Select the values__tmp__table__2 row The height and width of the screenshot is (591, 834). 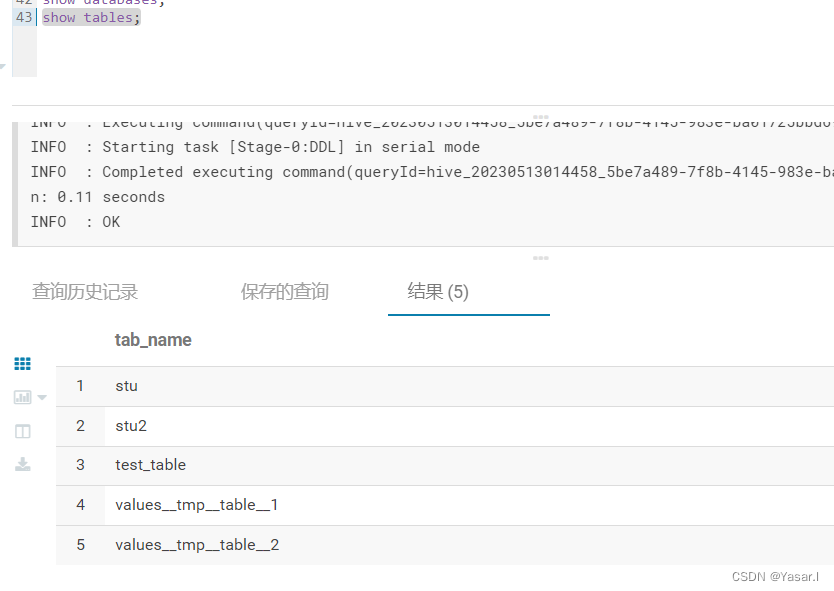[445, 545]
